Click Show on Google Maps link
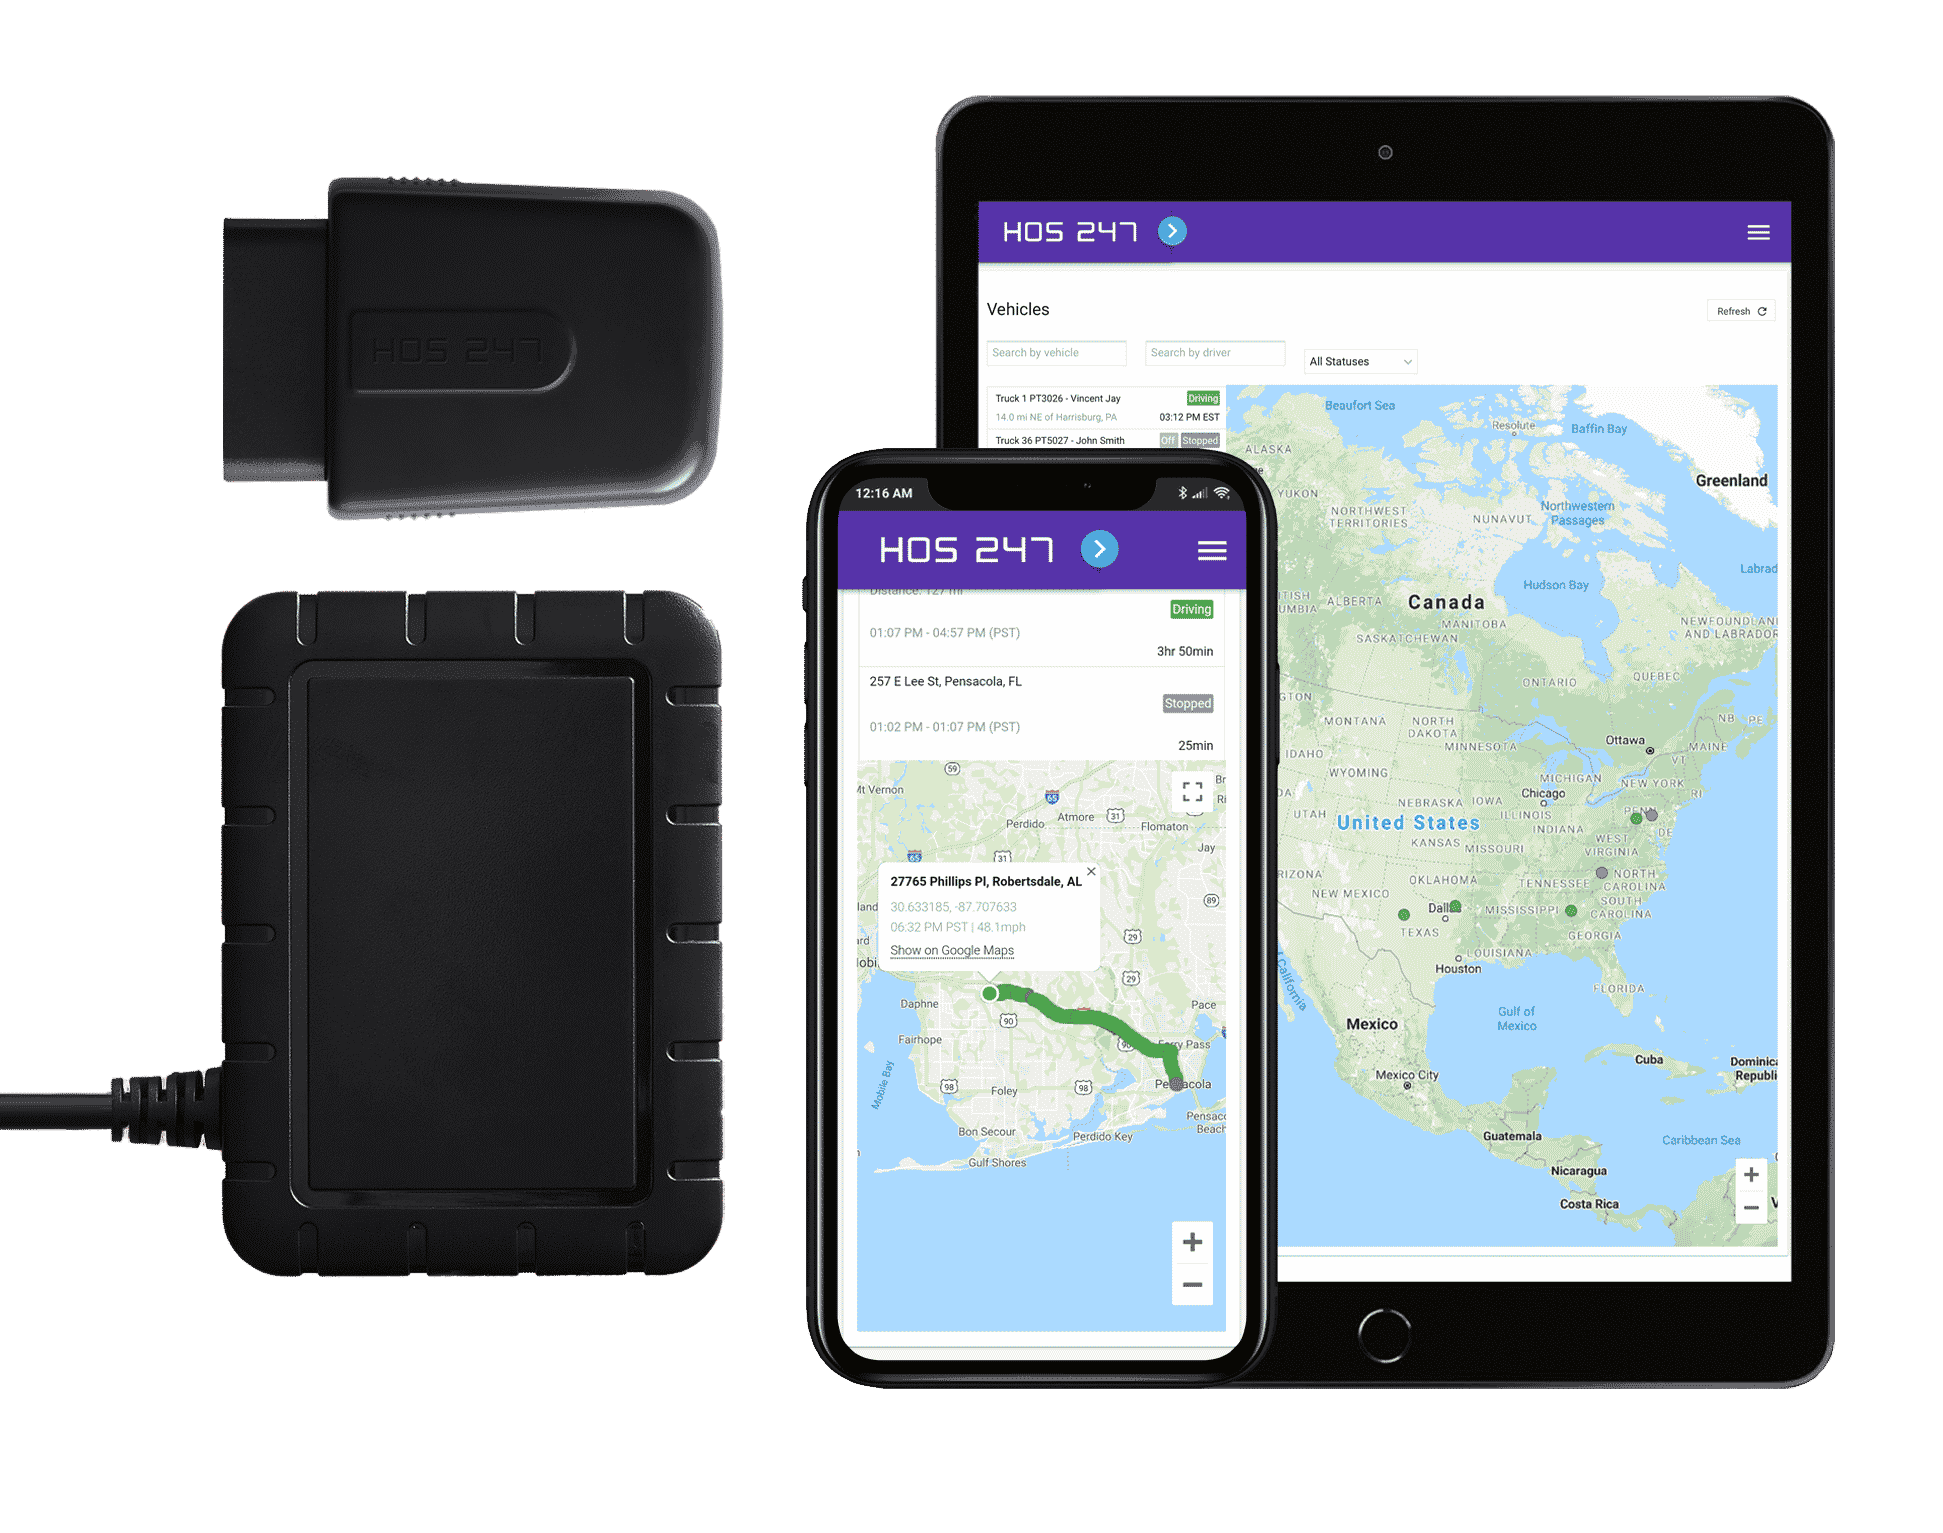 (x=930, y=975)
